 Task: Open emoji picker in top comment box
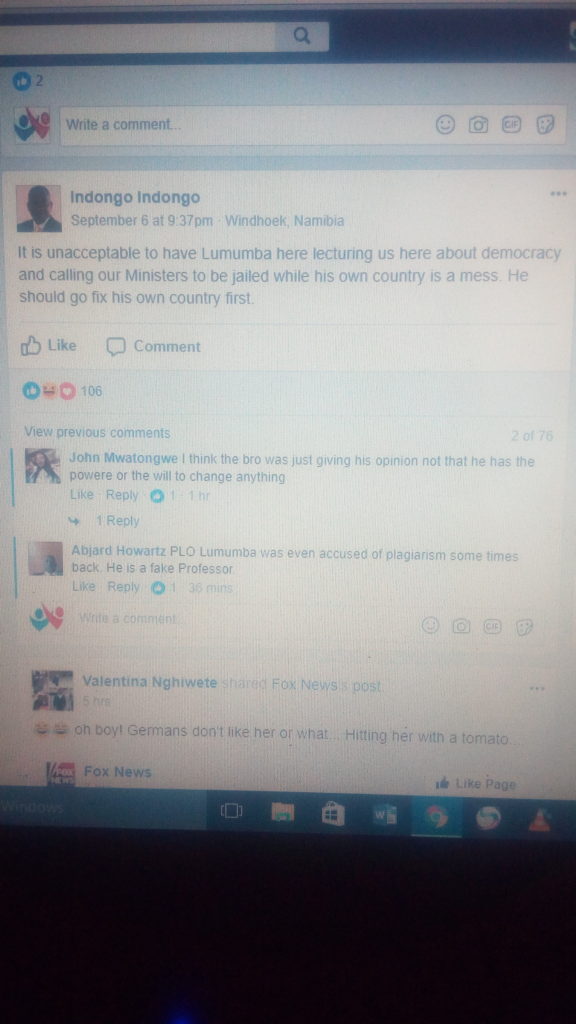pos(445,124)
